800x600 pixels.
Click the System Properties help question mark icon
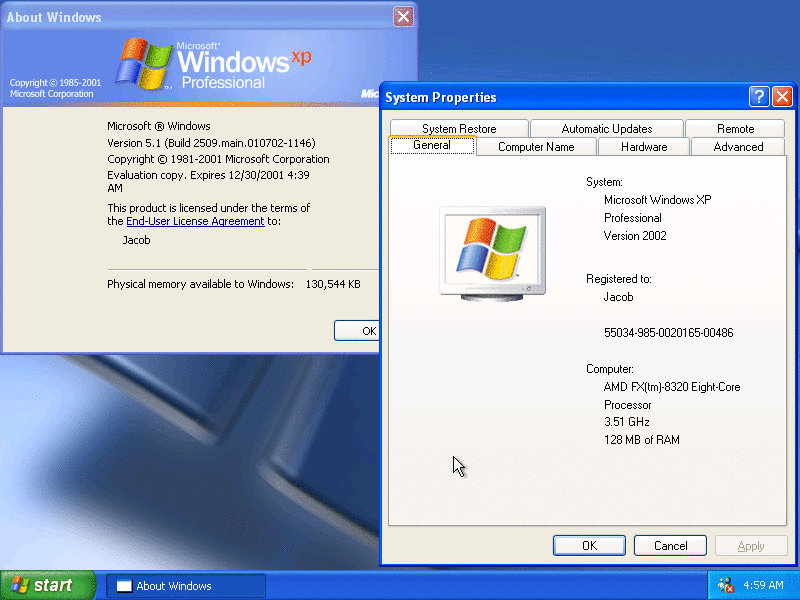coord(759,96)
